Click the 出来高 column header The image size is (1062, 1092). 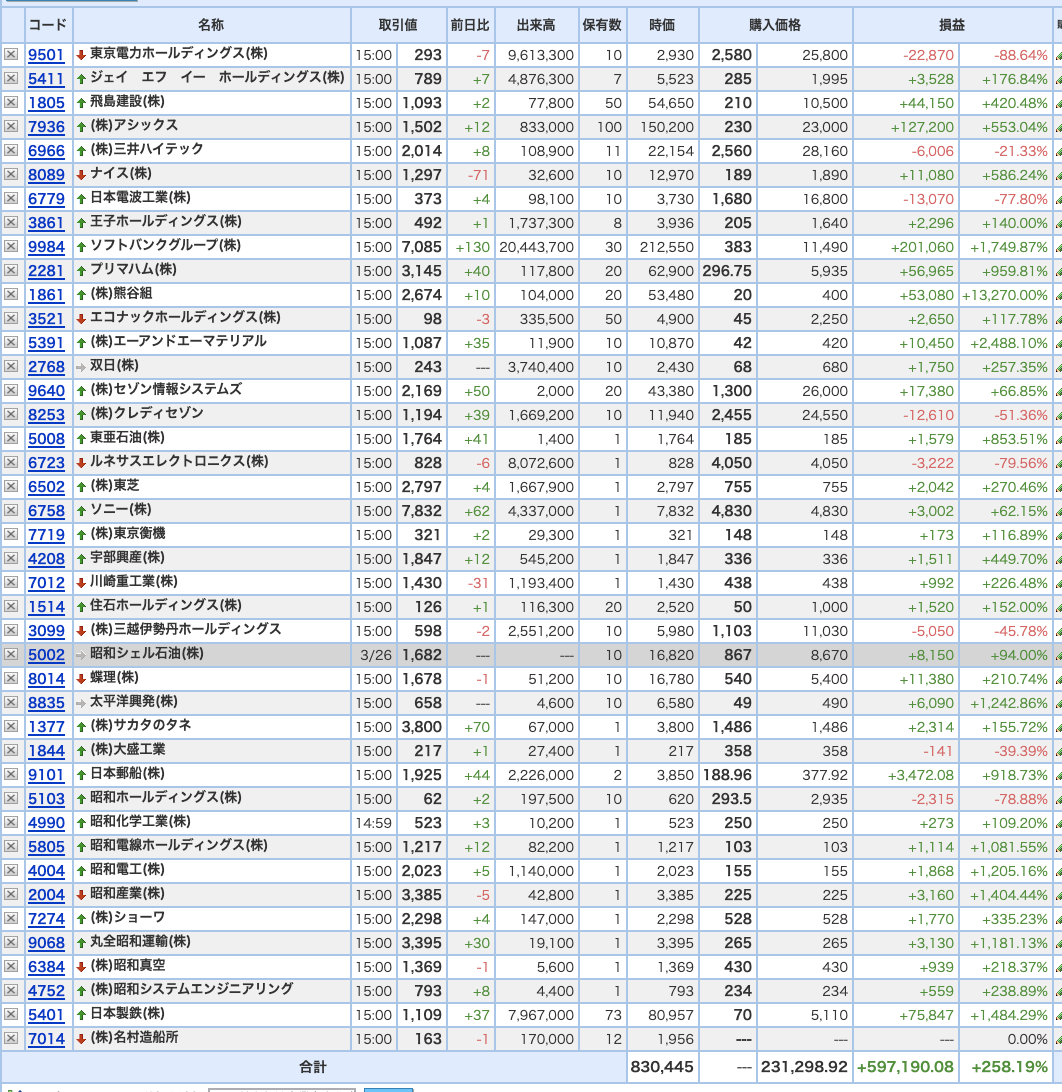click(x=536, y=25)
